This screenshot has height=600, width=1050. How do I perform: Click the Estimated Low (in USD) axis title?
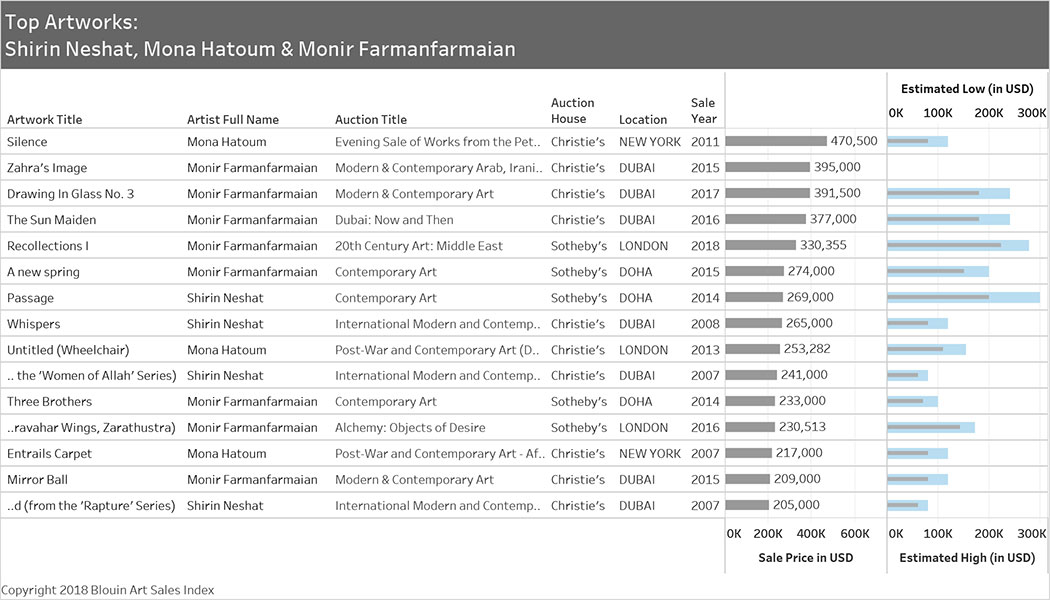pyautogui.click(x=967, y=89)
